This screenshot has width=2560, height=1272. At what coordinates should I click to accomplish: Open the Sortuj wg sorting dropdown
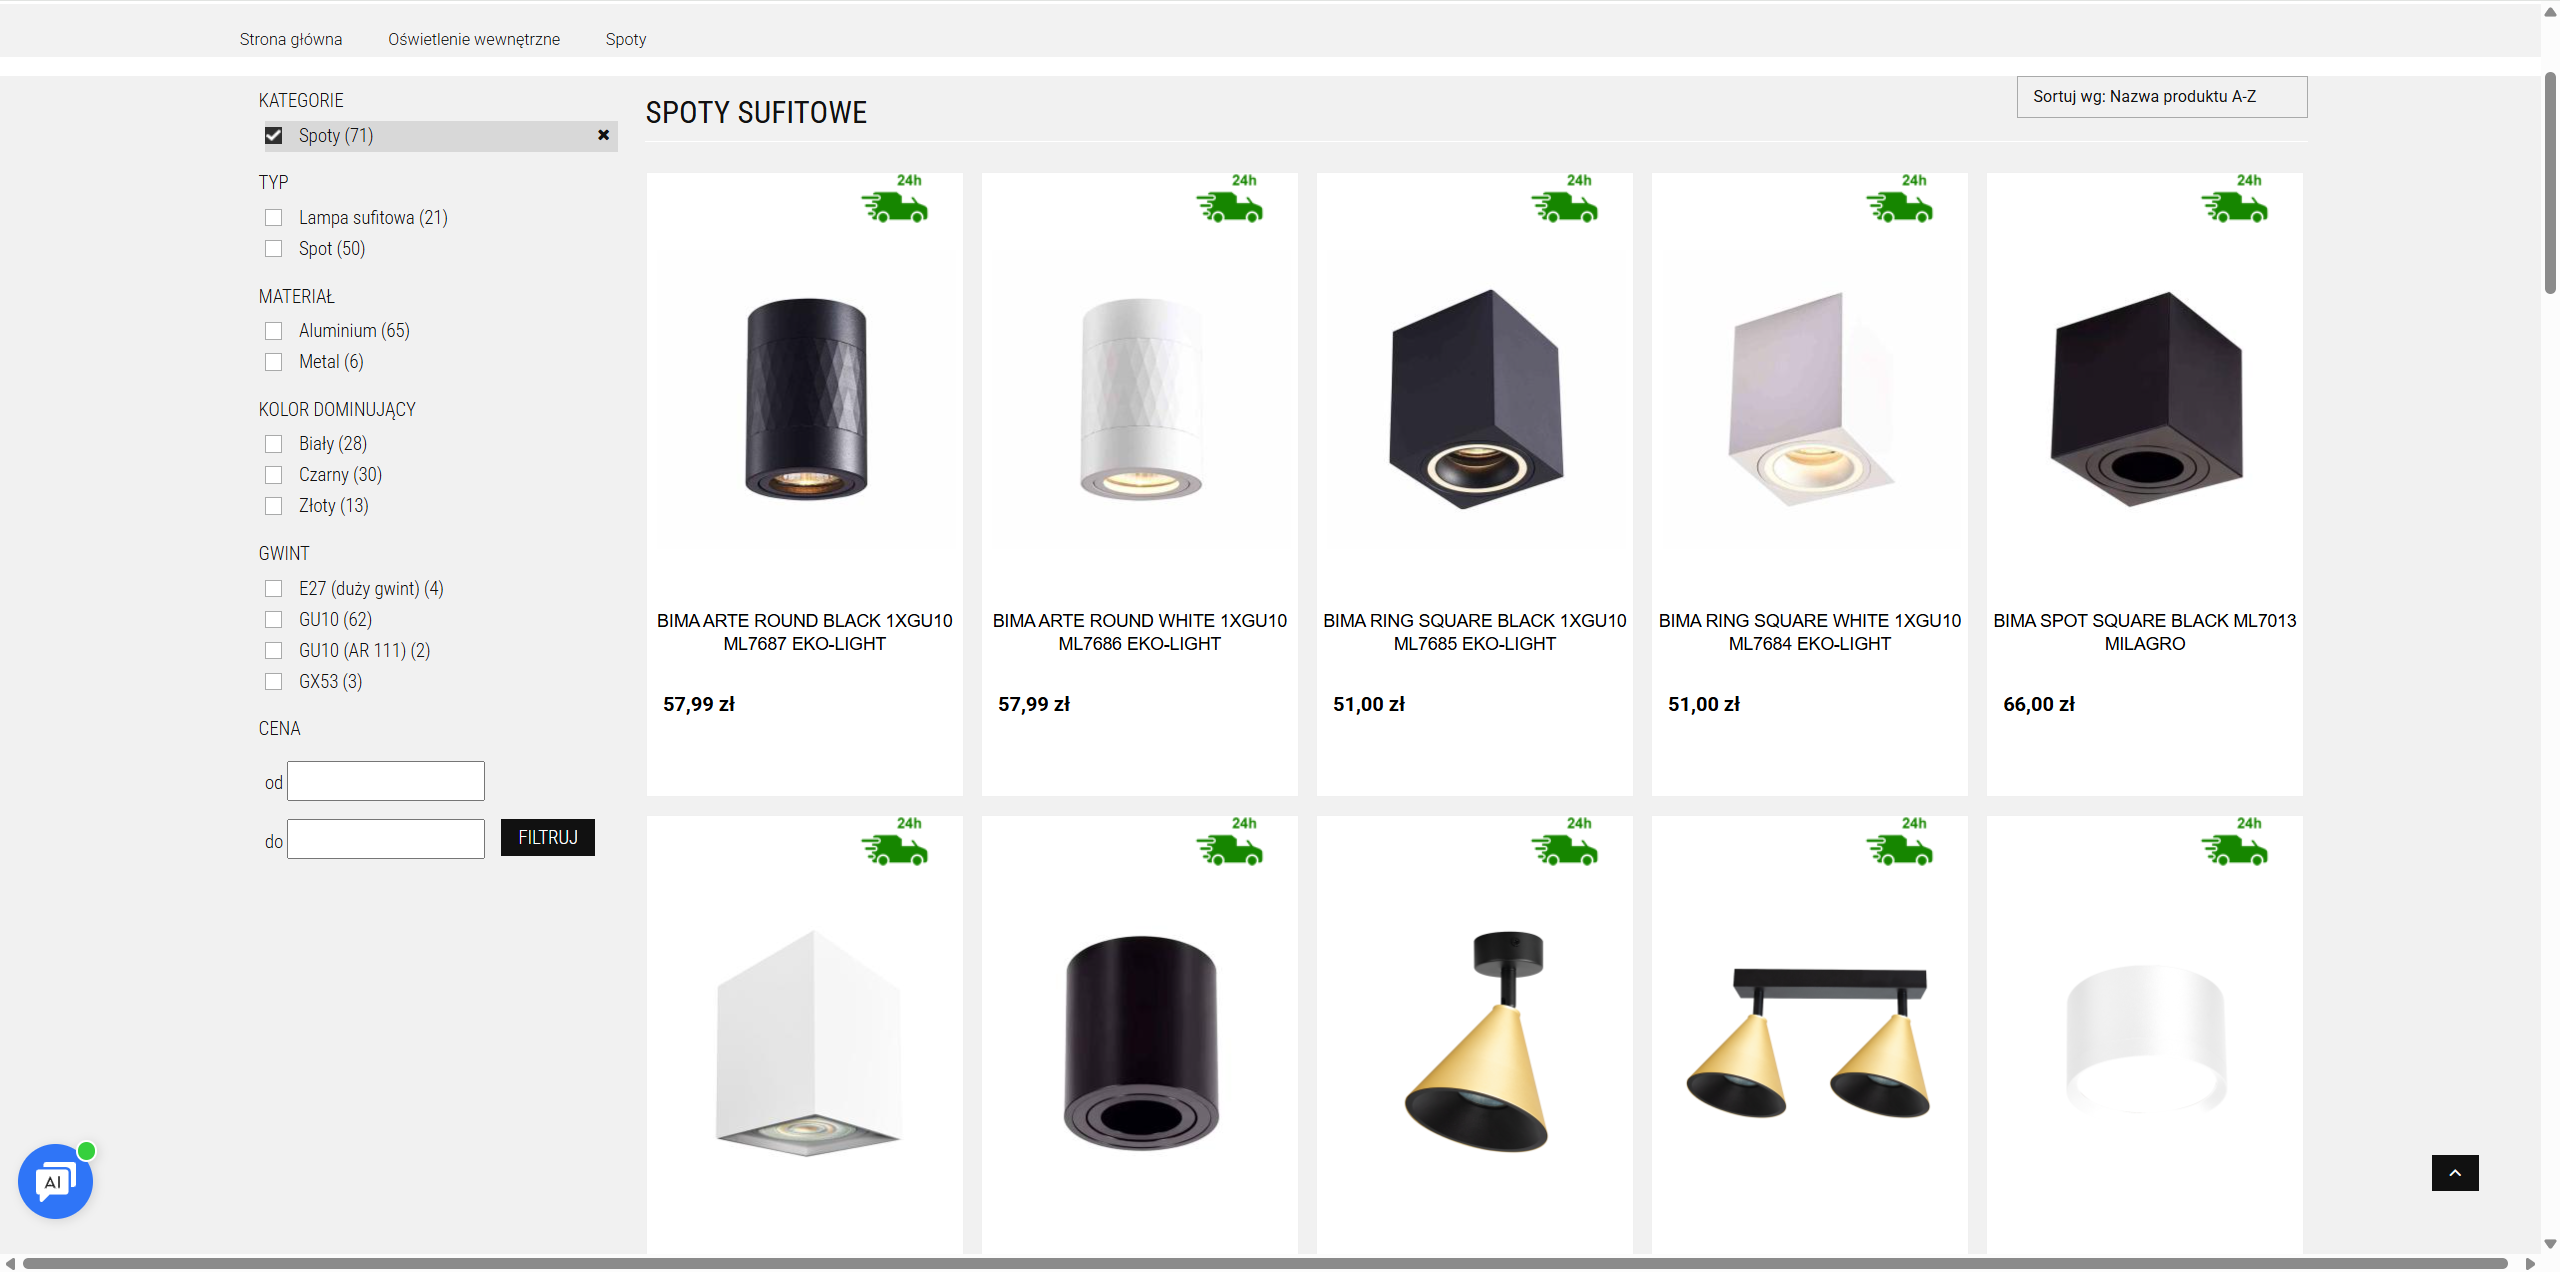point(2162,97)
